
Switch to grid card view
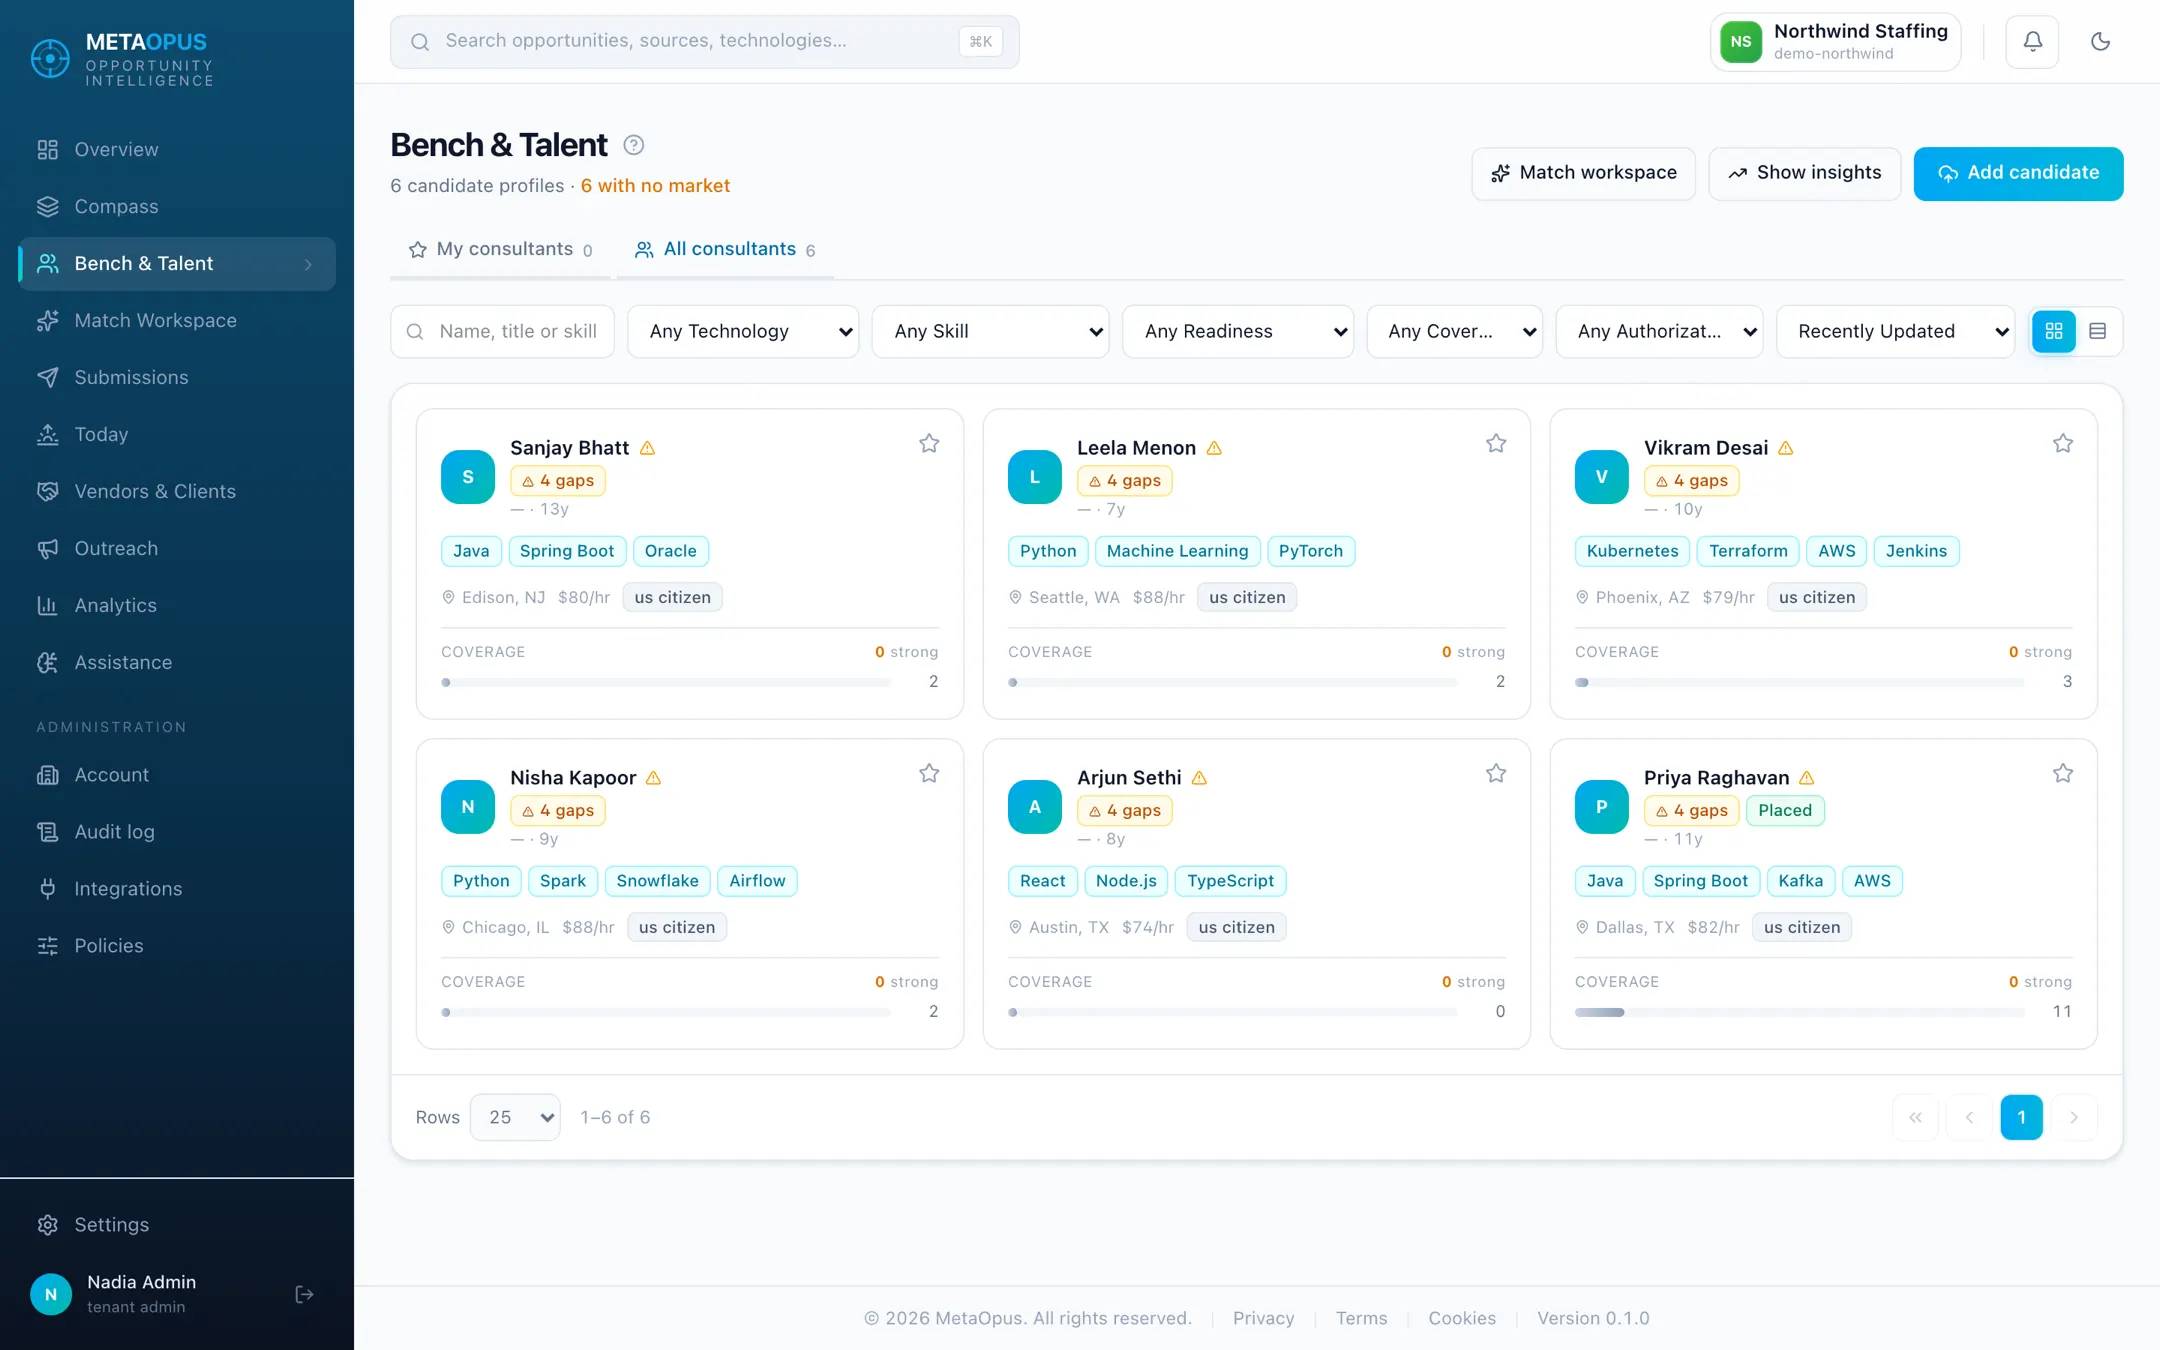[x=2054, y=331]
